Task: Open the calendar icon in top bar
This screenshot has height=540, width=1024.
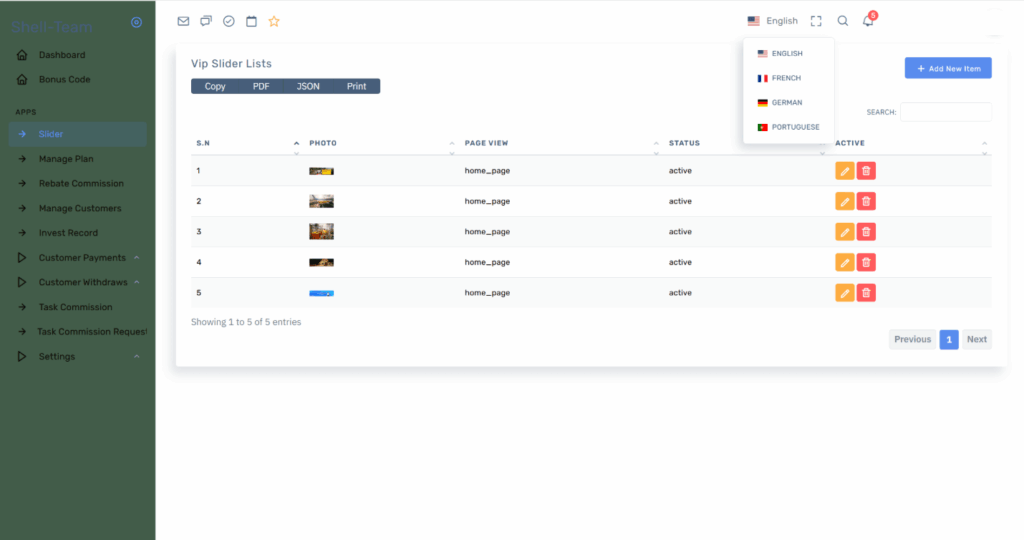Action: click(251, 21)
